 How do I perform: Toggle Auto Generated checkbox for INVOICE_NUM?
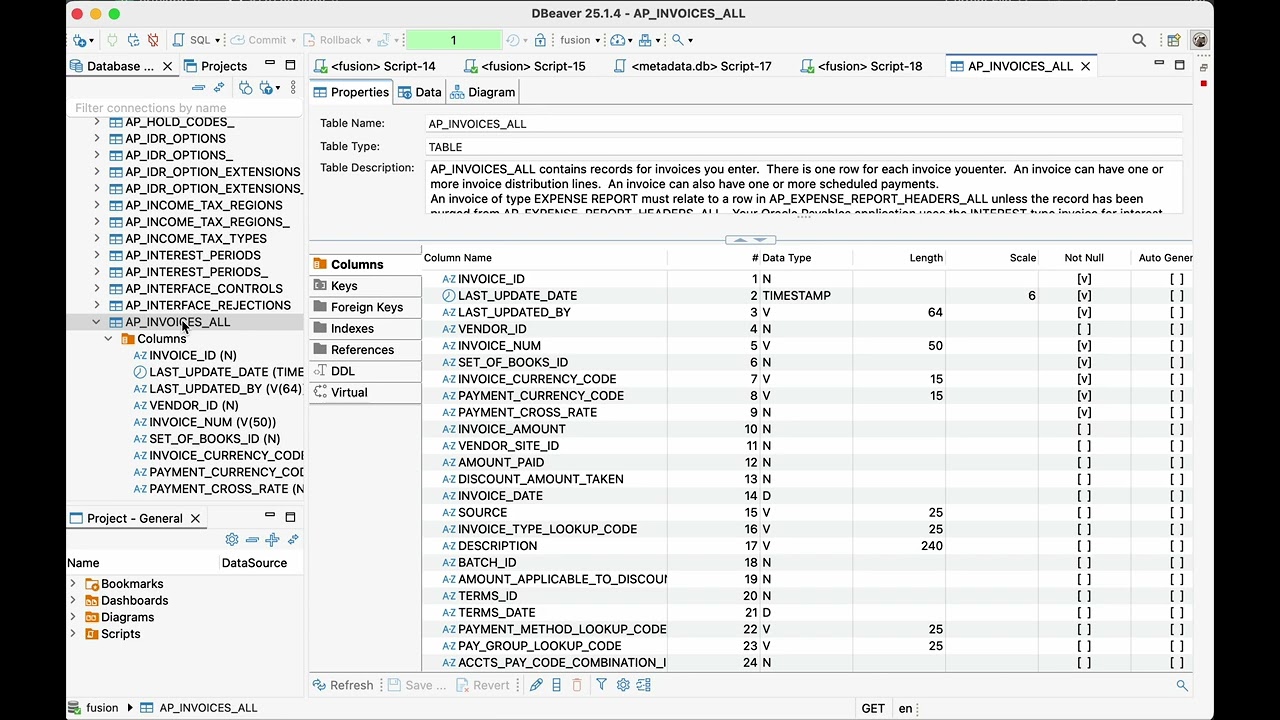1176,346
